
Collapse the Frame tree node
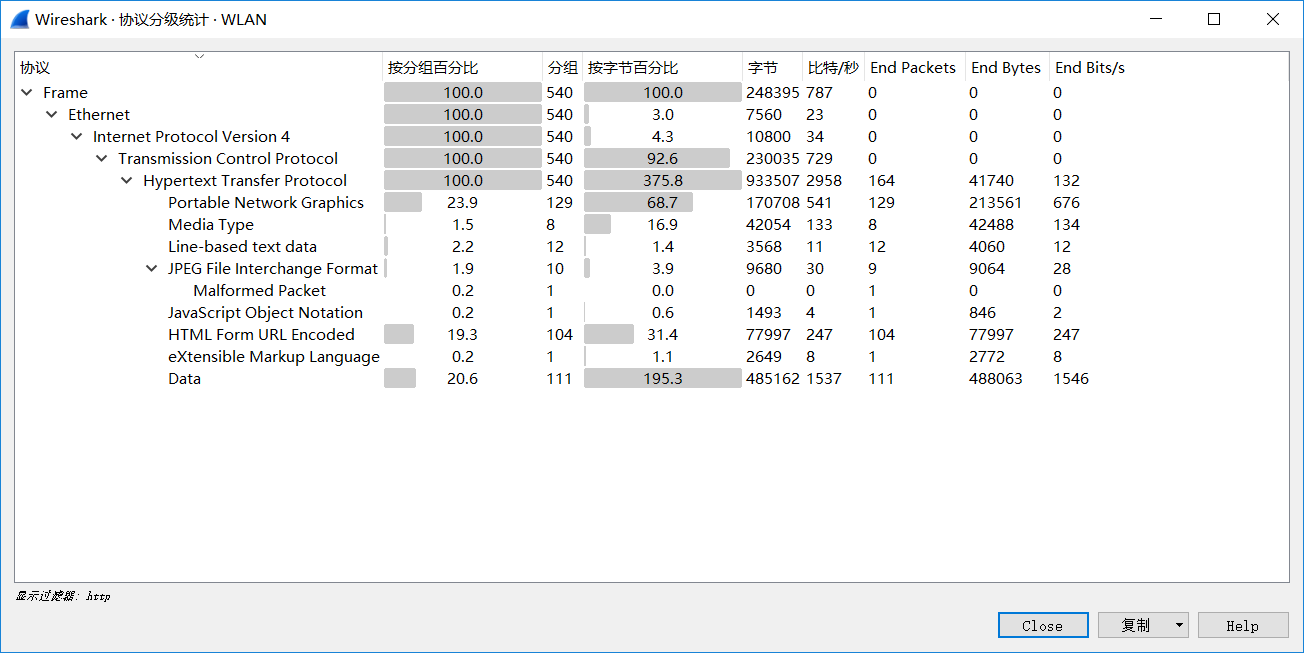[26, 92]
